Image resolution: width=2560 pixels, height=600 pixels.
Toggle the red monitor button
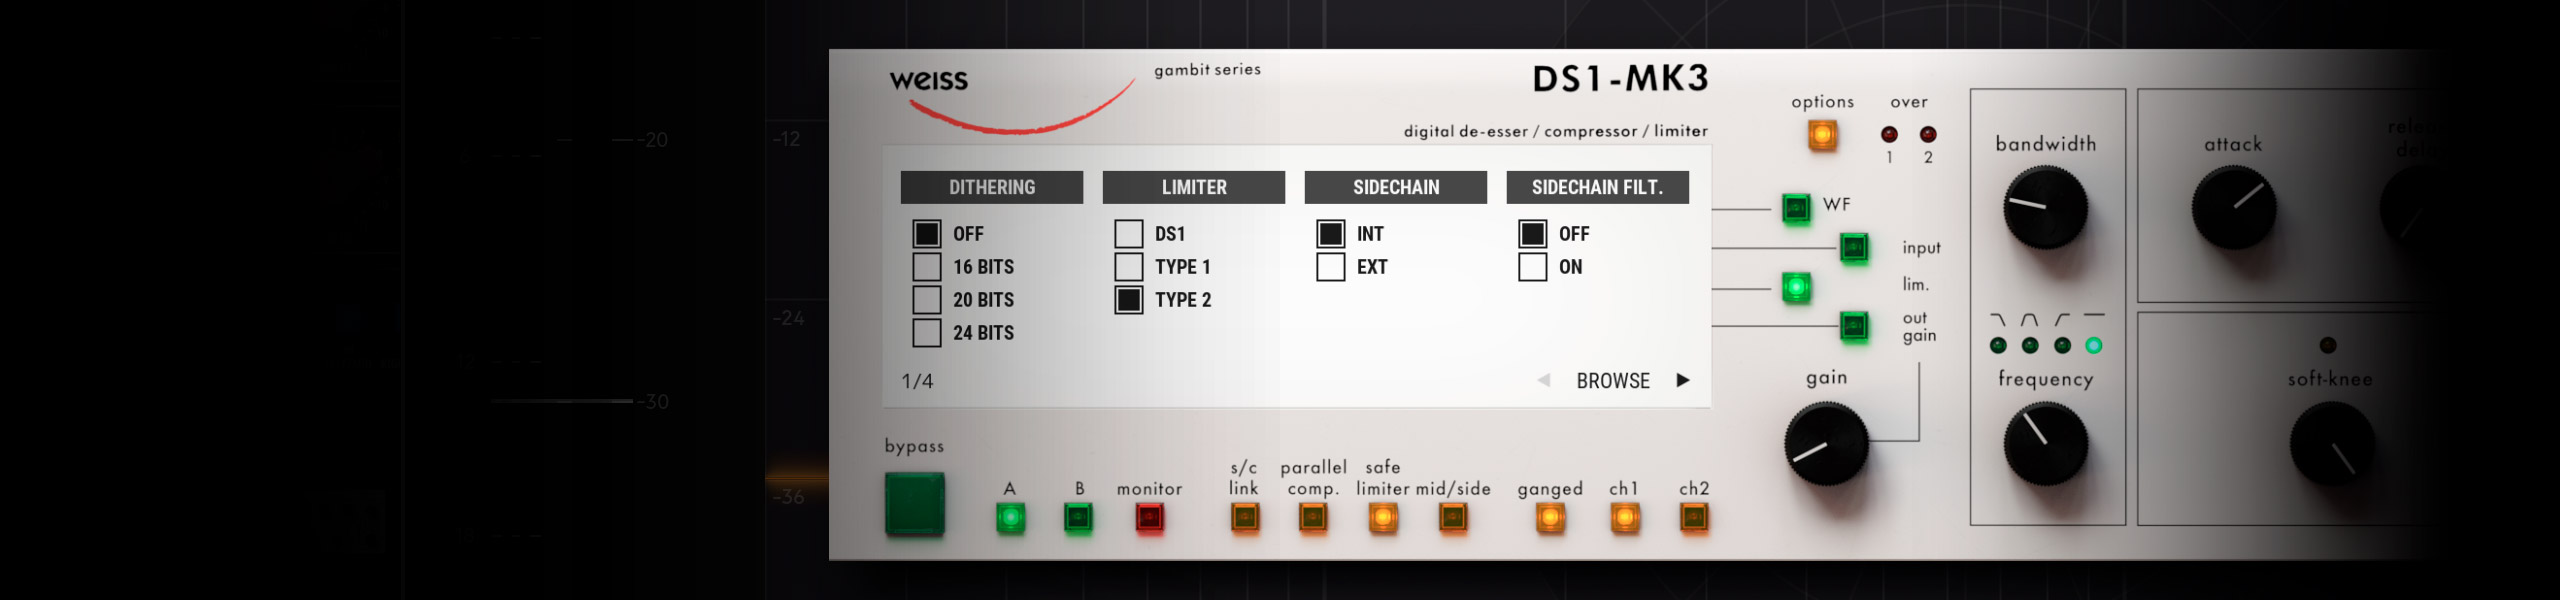[x=1150, y=518]
